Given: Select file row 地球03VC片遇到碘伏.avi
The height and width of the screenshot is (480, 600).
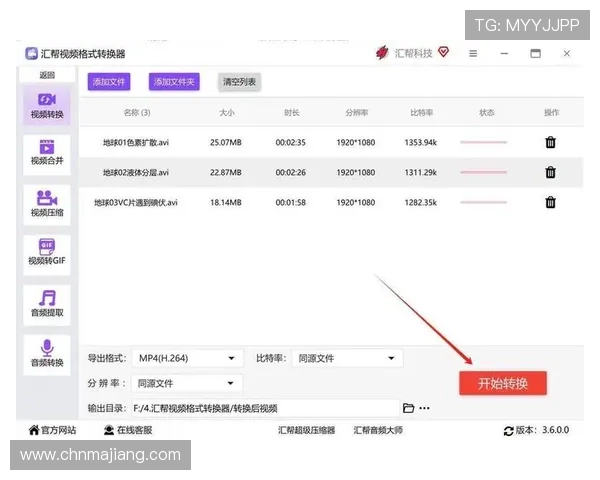Looking at the screenshot, I should [x=331, y=202].
